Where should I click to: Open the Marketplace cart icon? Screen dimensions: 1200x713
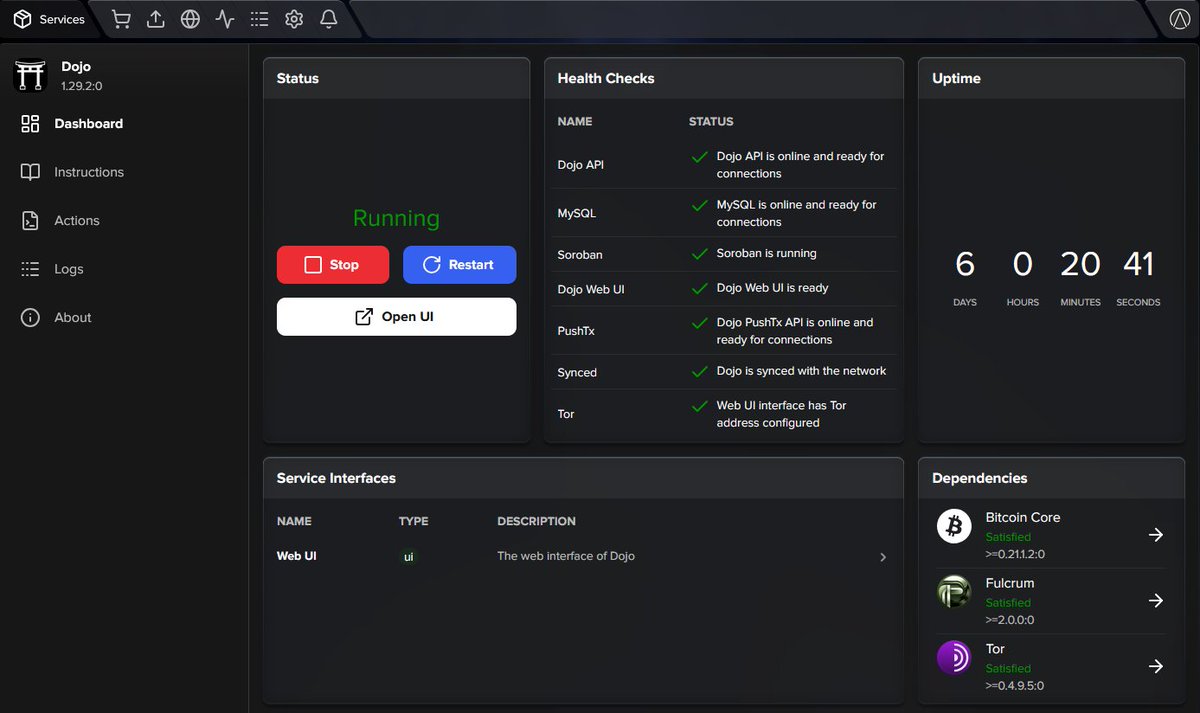[x=121, y=19]
